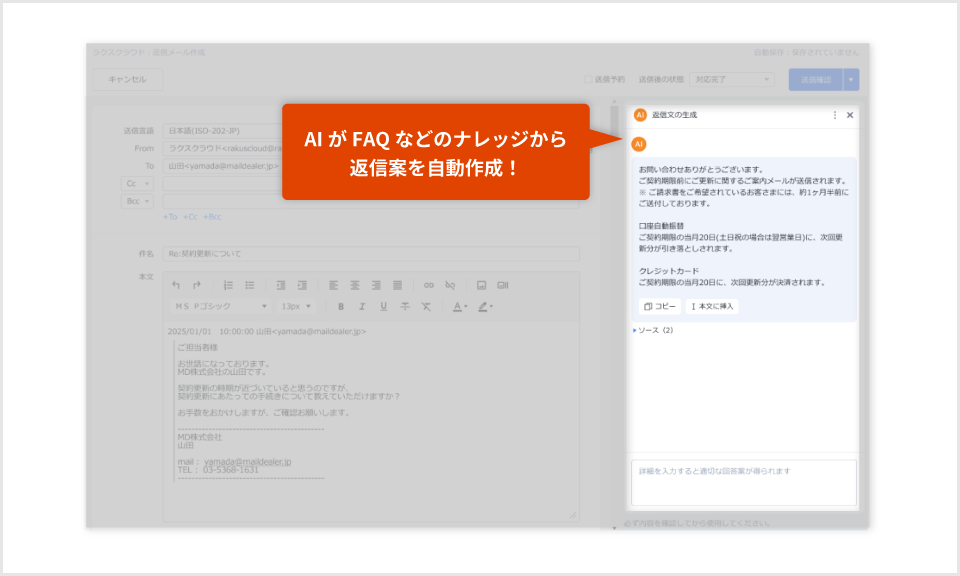Screen dimensions: 960x576
Task: Clear formatting with the remove-format icon
Action: [x=426, y=307]
